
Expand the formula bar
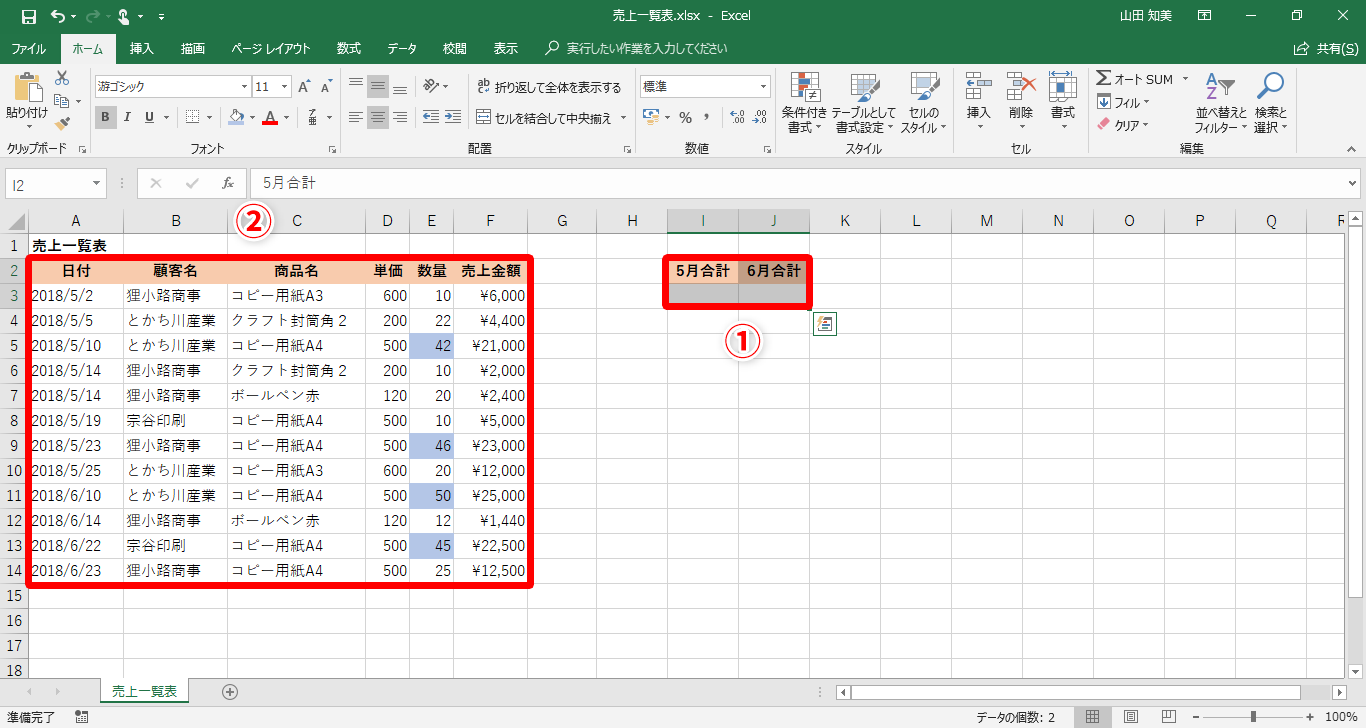point(1353,183)
